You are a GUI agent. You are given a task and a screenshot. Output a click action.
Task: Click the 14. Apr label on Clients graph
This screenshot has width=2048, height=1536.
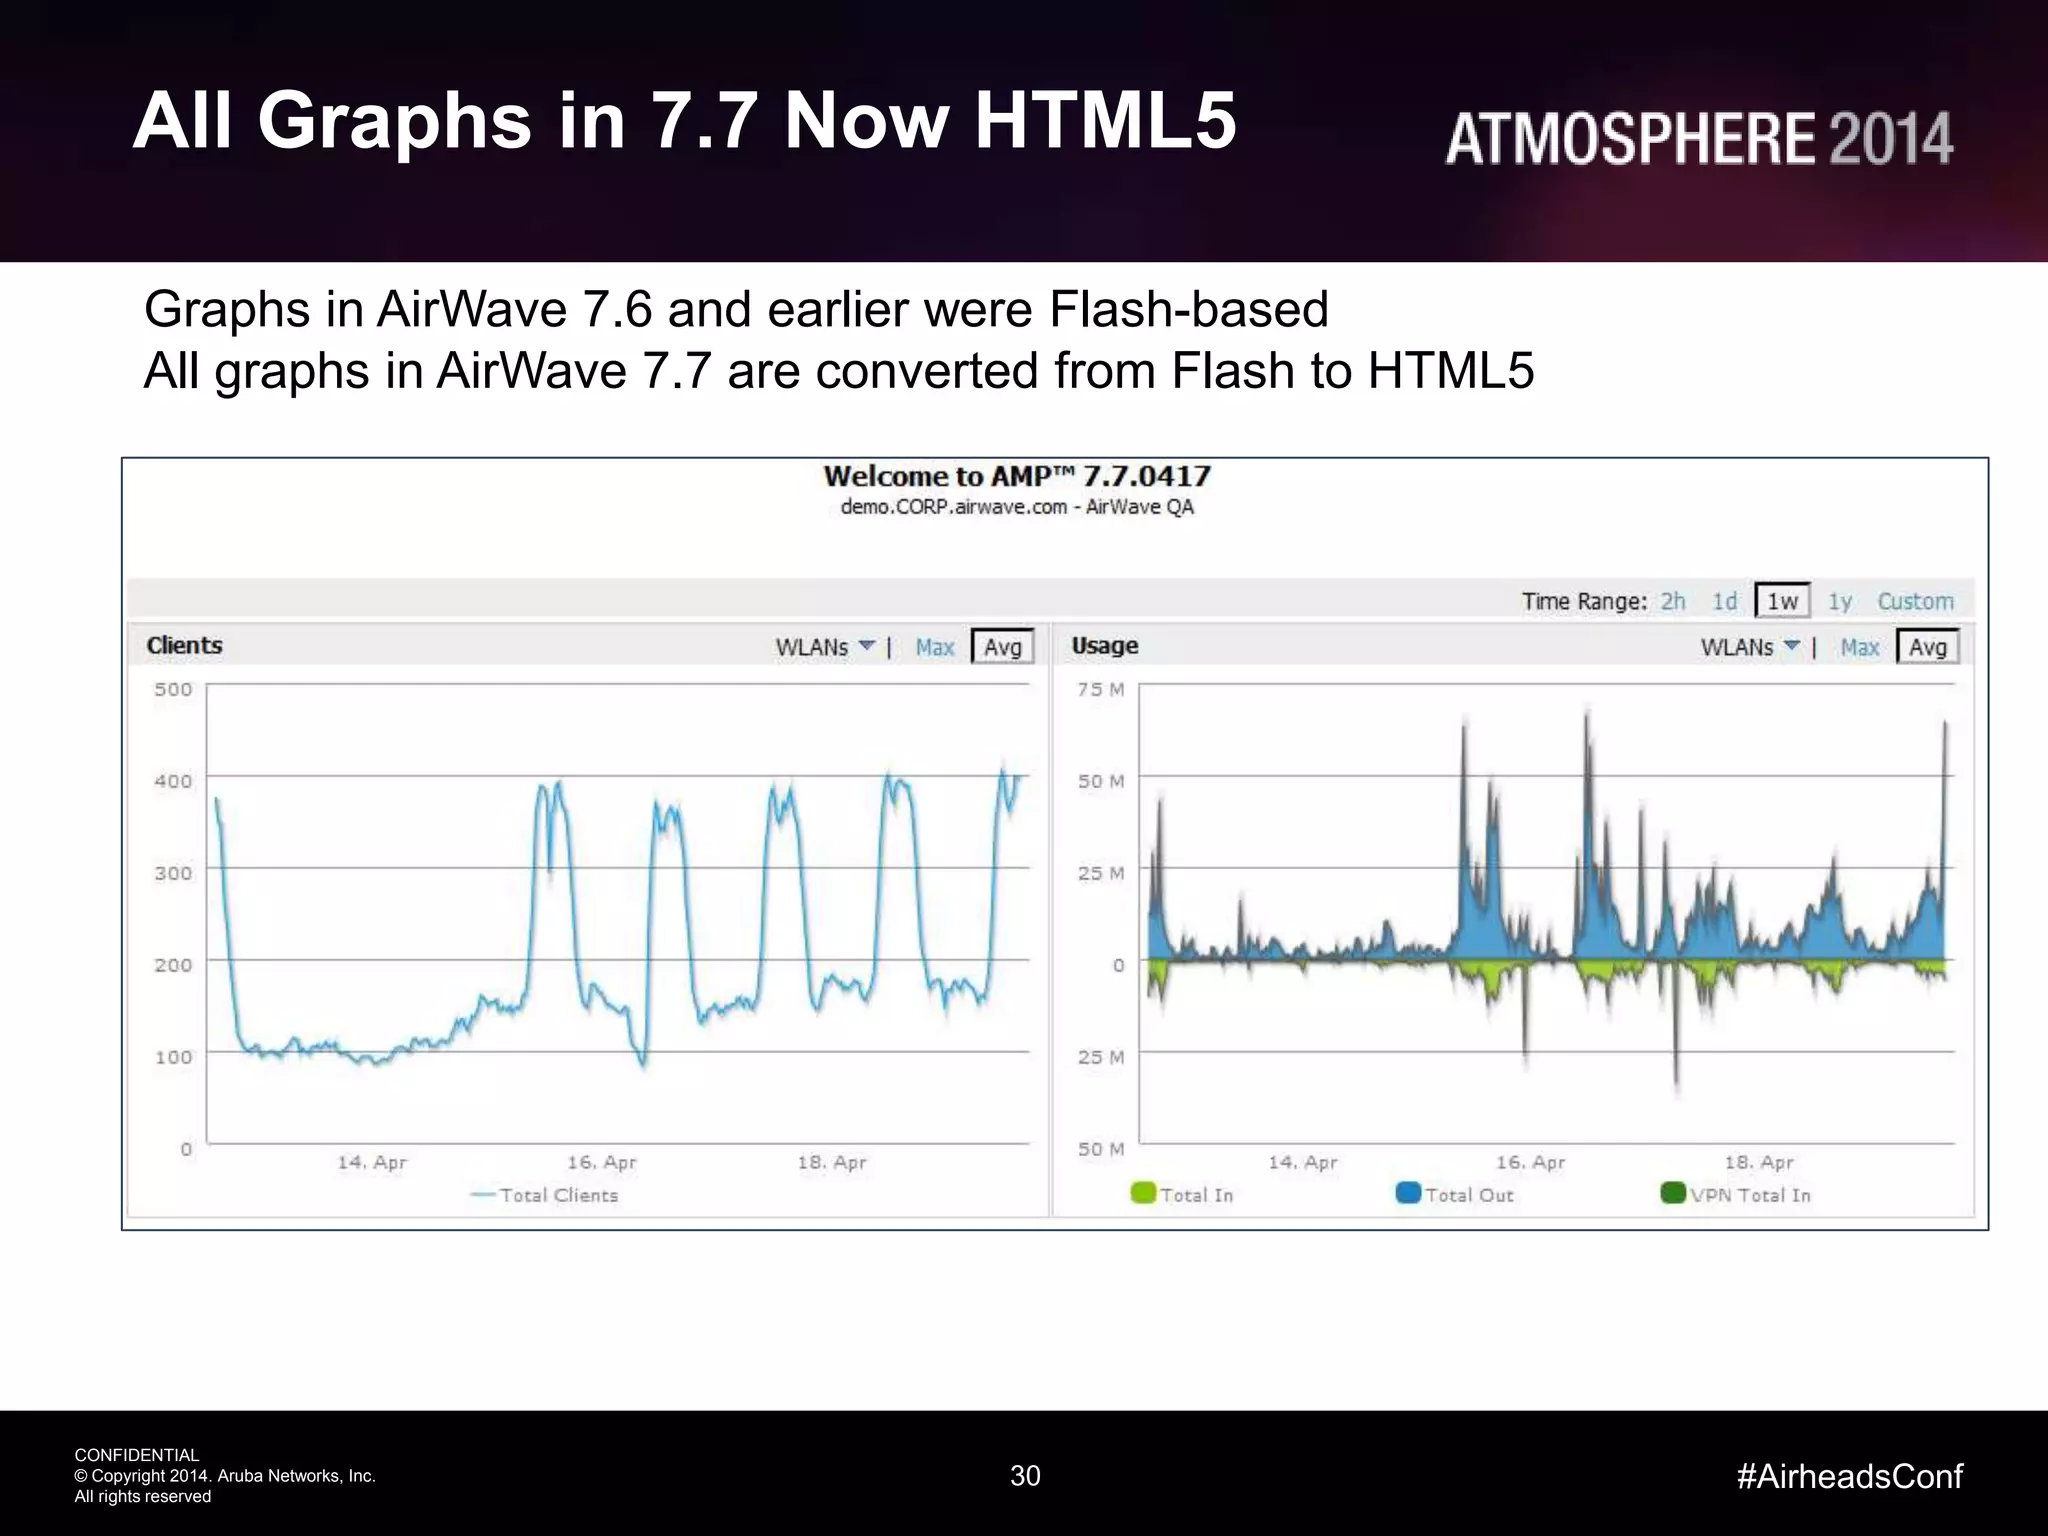(372, 1162)
